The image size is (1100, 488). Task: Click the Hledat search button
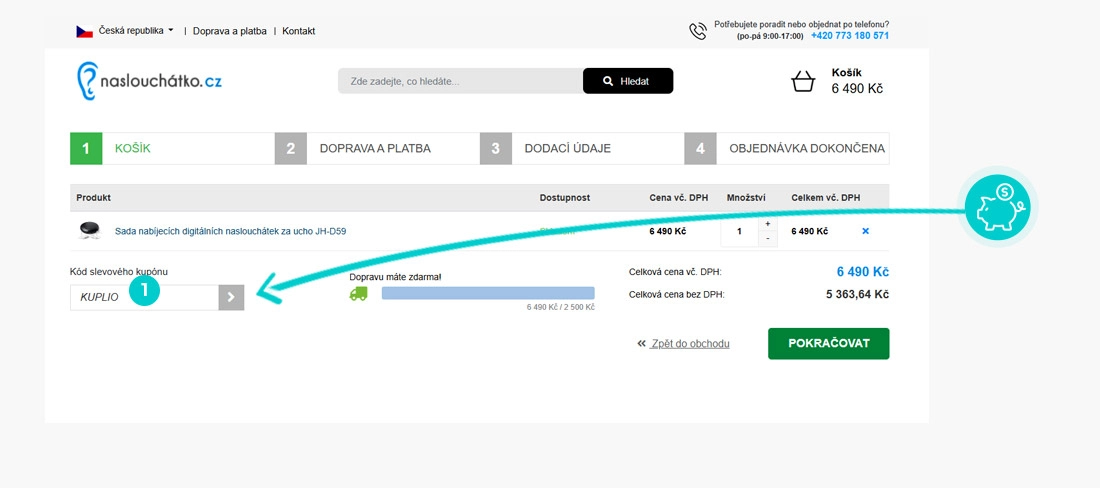tap(628, 81)
